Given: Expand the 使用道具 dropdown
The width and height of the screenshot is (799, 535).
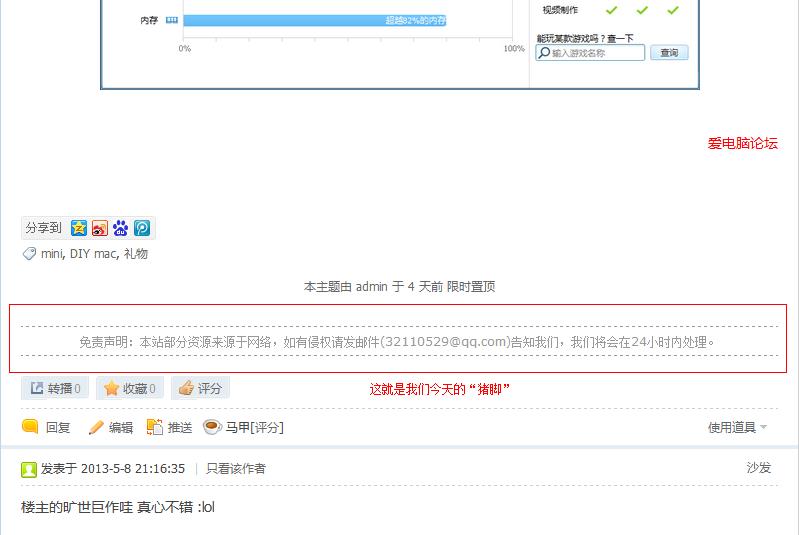Looking at the screenshot, I should (737, 427).
